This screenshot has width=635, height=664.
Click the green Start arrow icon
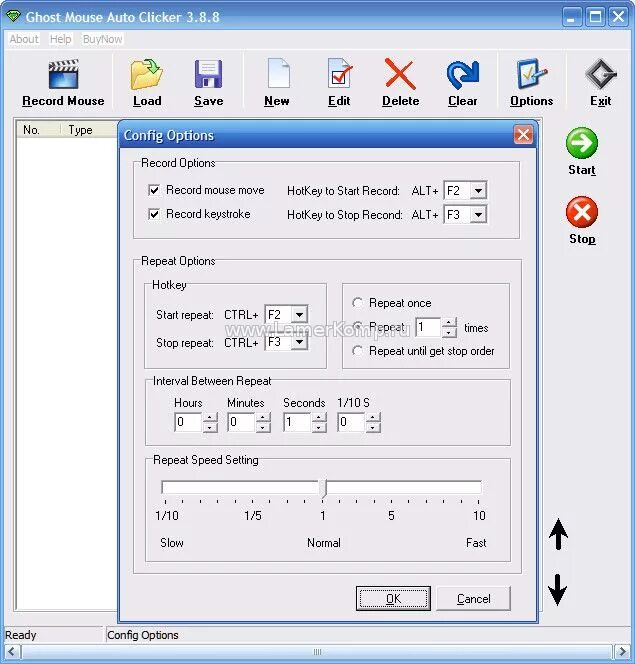(582, 143)
